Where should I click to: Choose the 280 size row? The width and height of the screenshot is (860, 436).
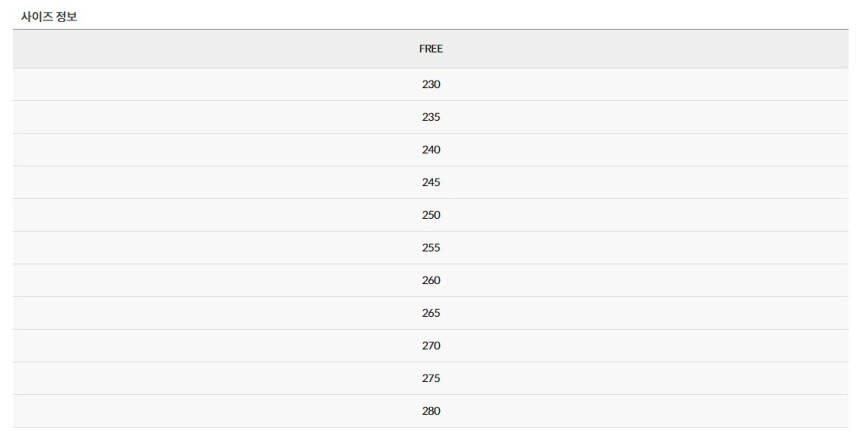tap(431, 411)
